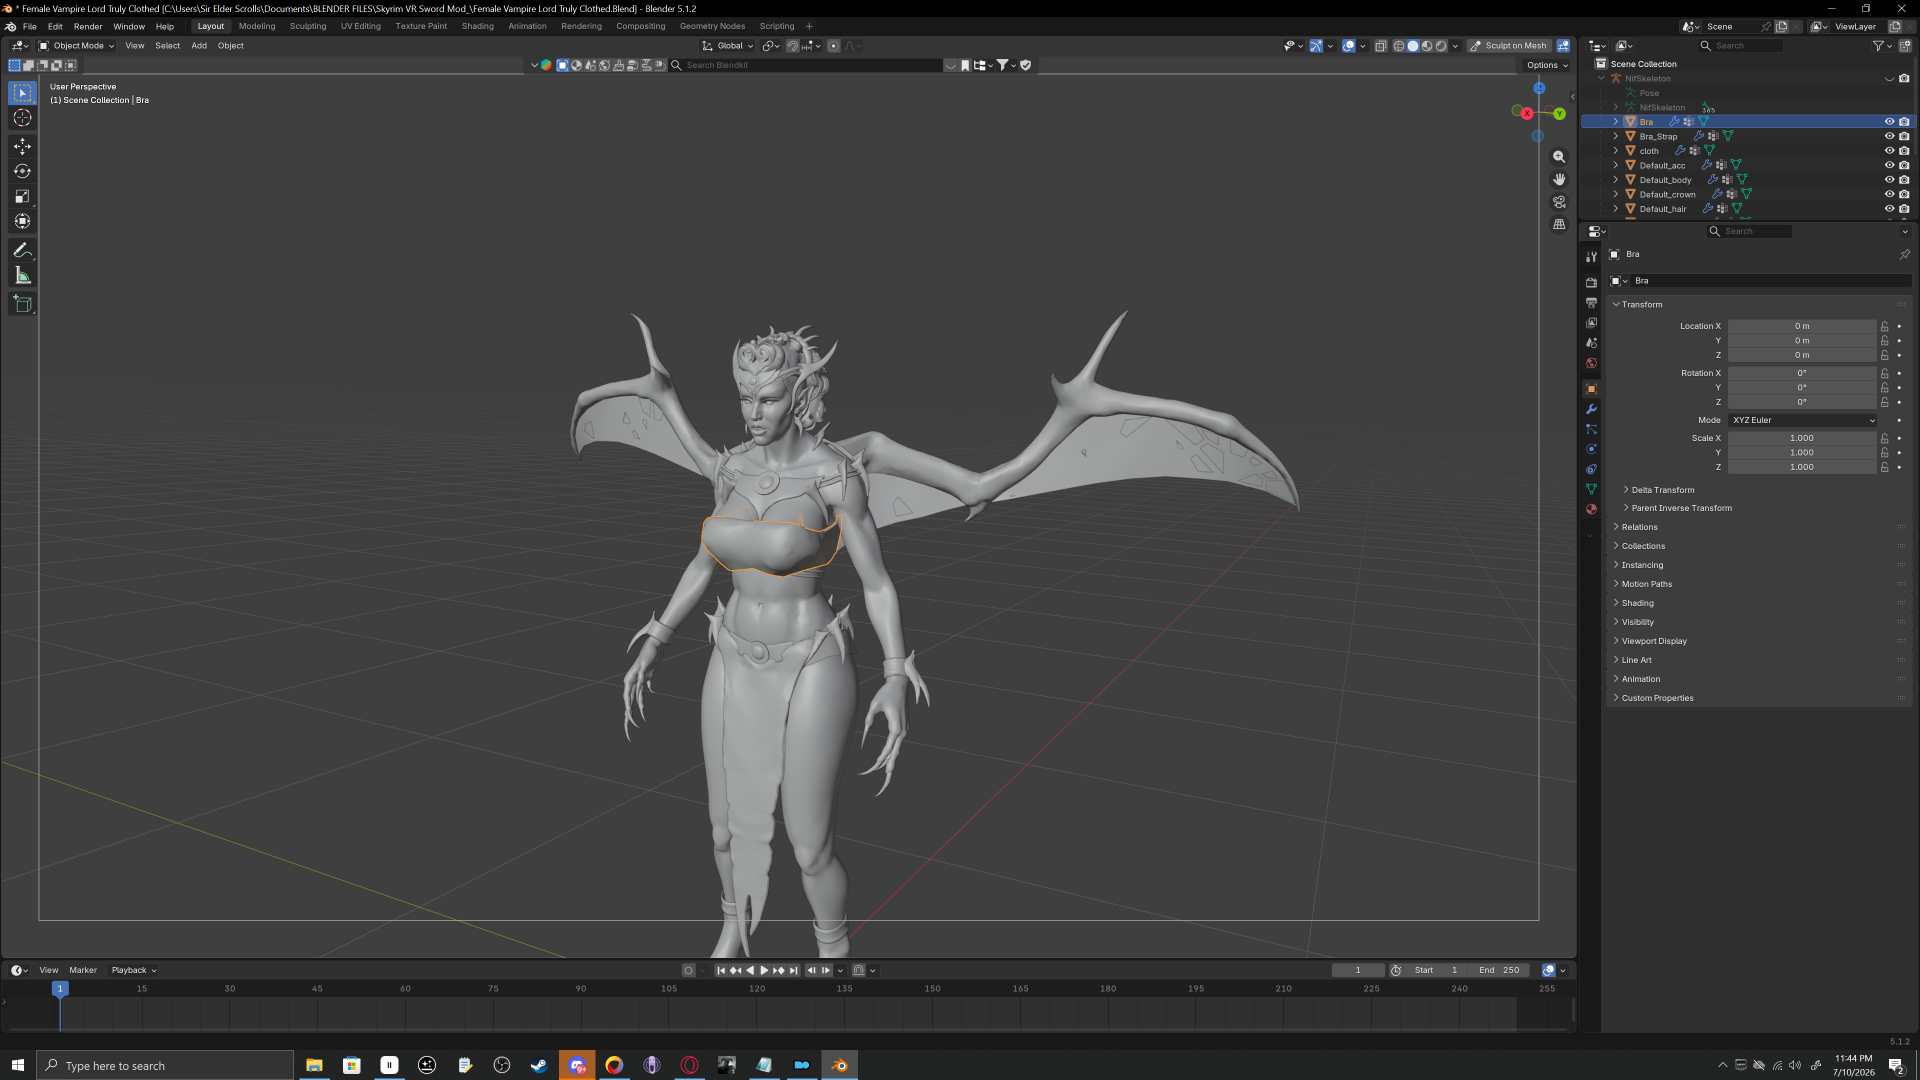
Task: Lock the Location X transform value
Action: pyautogui.click(x=1884, y=326)
